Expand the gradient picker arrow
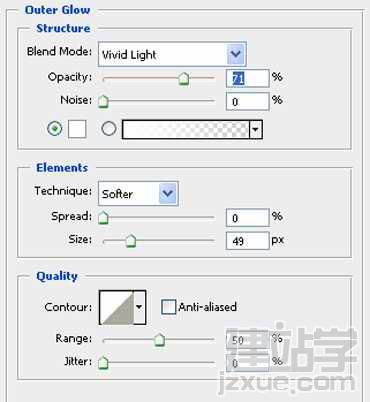Viewport: 370px width, 402px height. coord(256,129)
